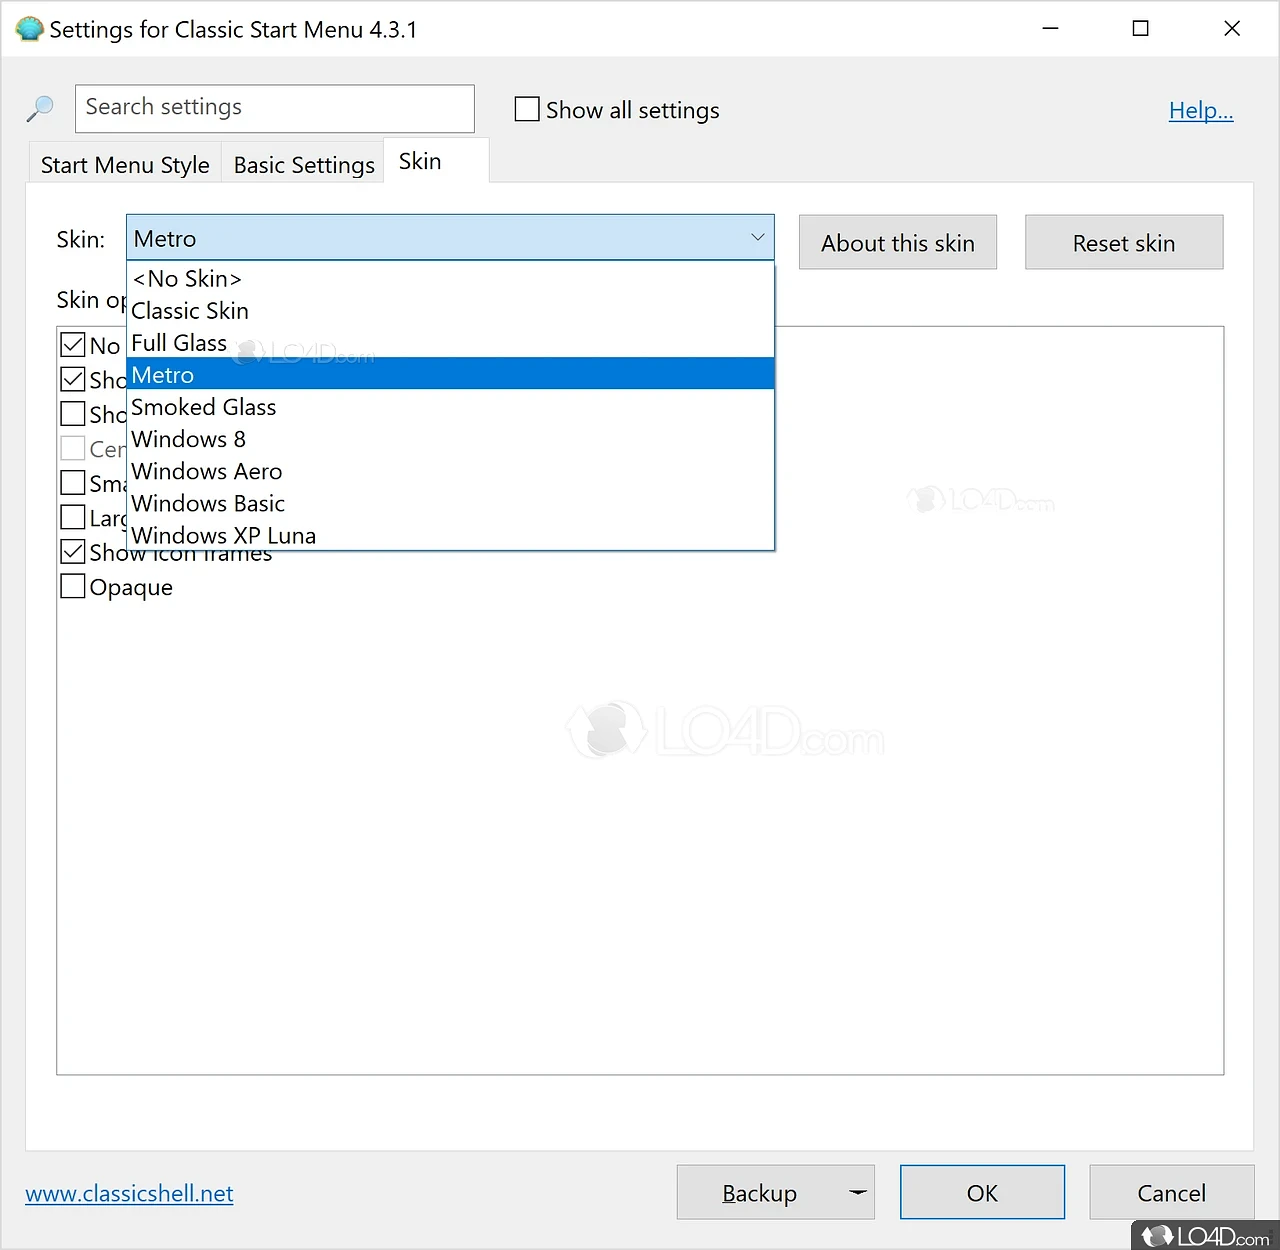Image resolution: width=1280 pixels, height=1250 pixels.
Task: Select Metro in the dropdown list
Action: pyautogui.click(x=450, y=375)
